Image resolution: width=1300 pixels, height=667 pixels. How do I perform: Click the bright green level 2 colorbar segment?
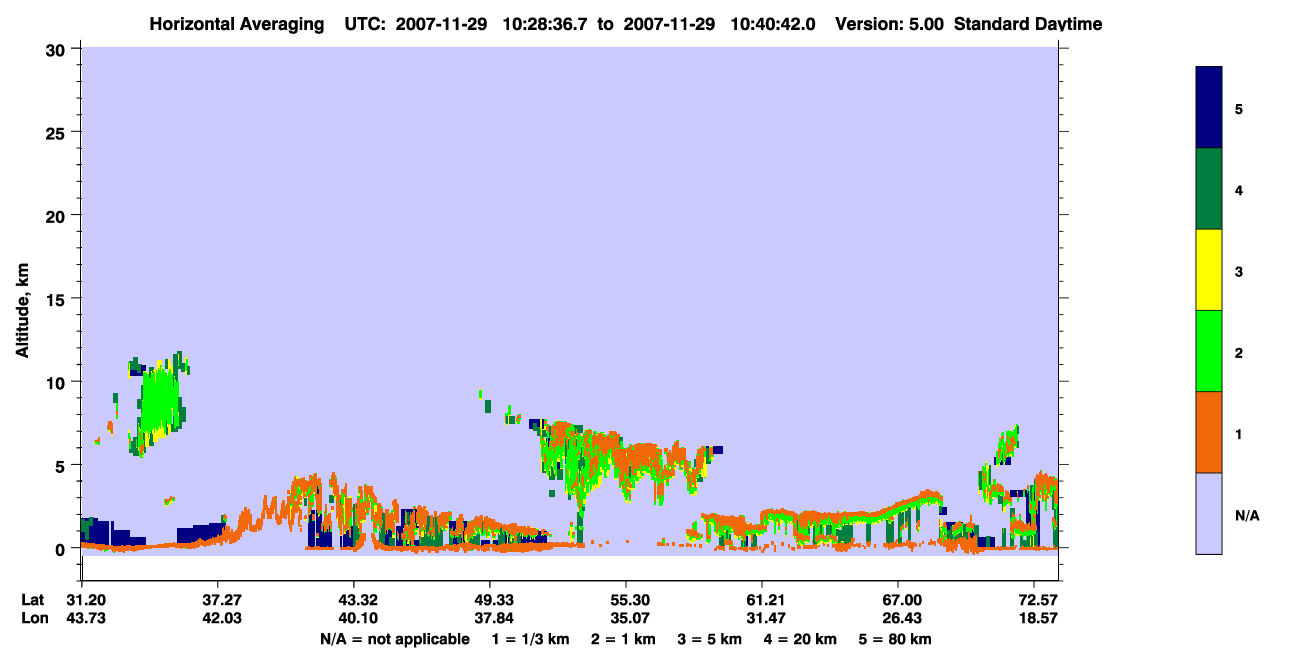click(1209, 351)
